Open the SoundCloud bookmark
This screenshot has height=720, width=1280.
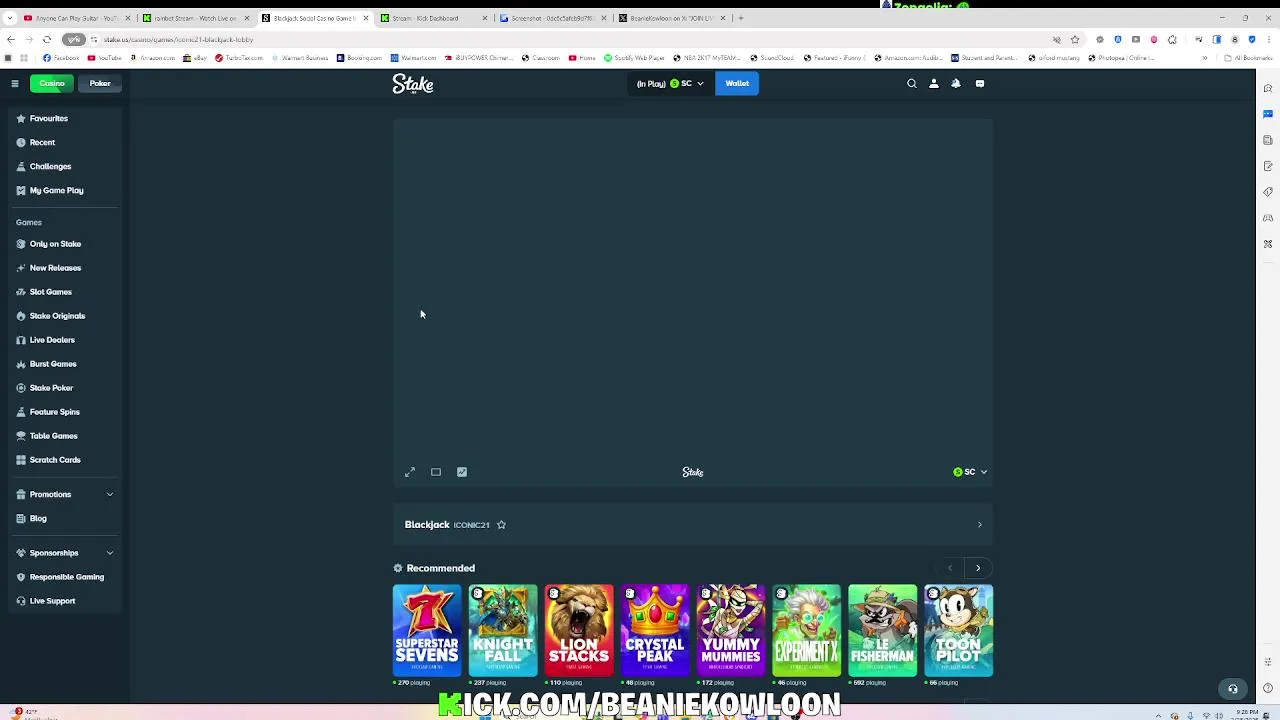tap(772, 58)
